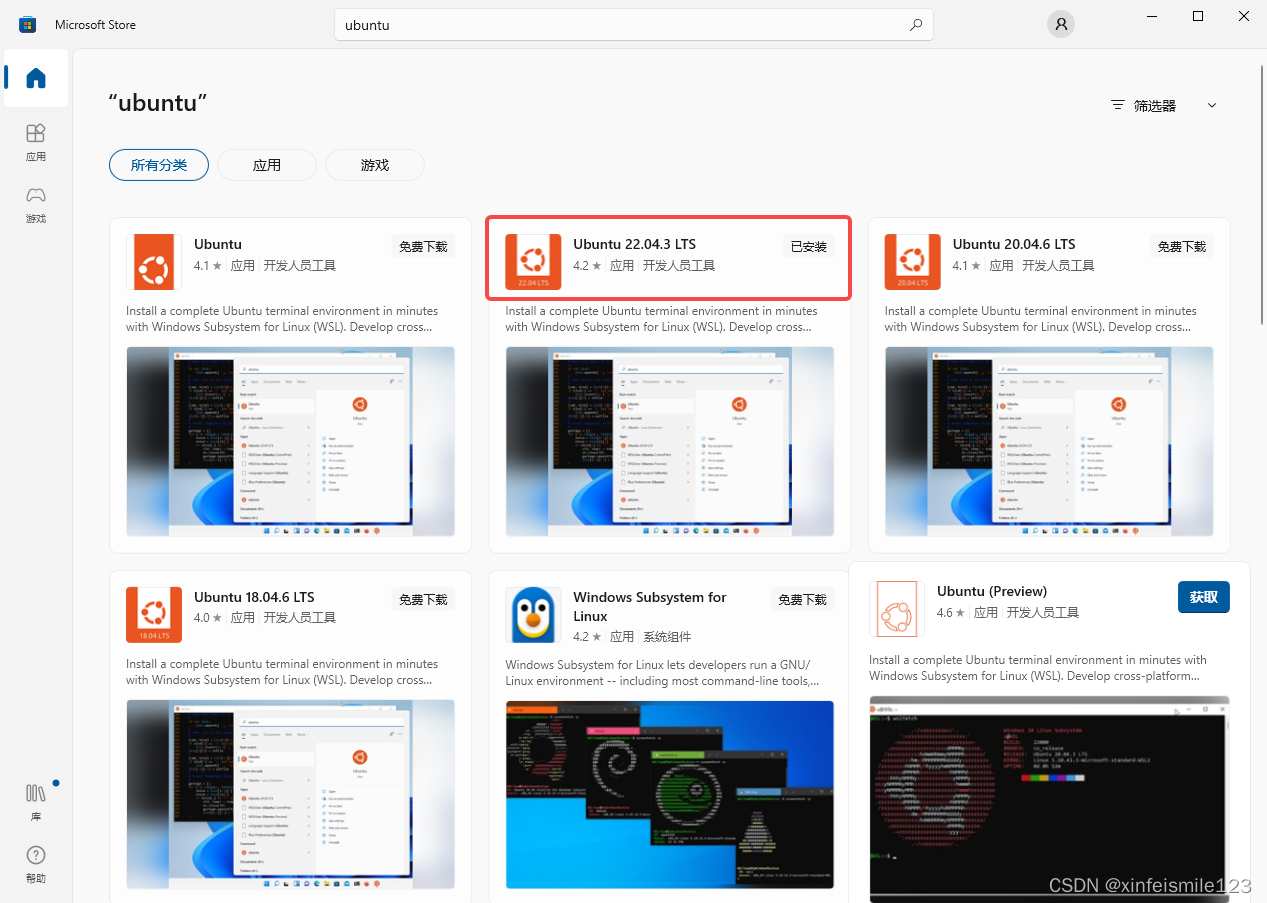Click the search box containing ubuntu

pos(634,25)
